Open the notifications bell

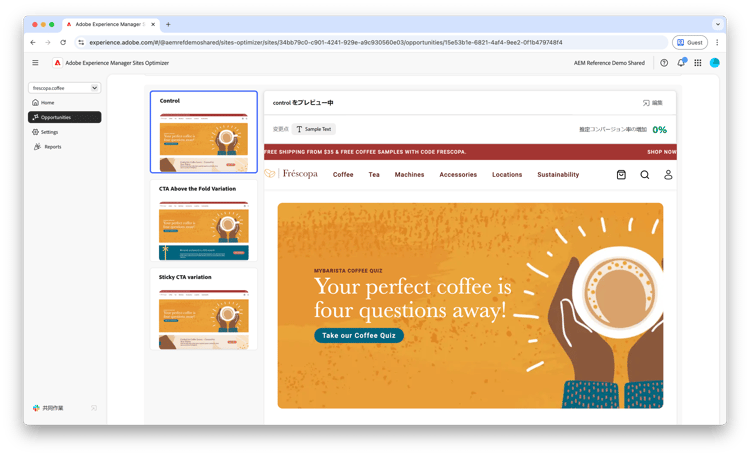pos(681,63)
